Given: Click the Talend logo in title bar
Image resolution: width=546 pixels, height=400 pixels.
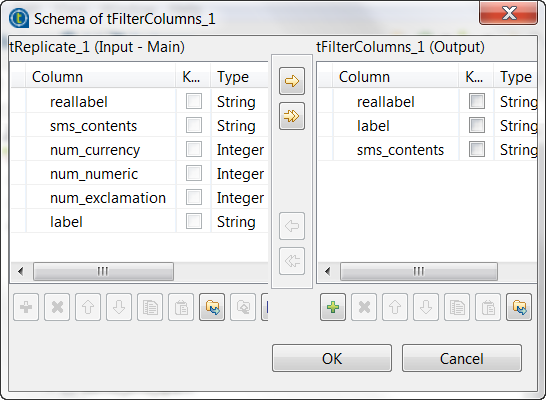Looking at the screenshot, I should pyautogui.click(x=19, y=18).
